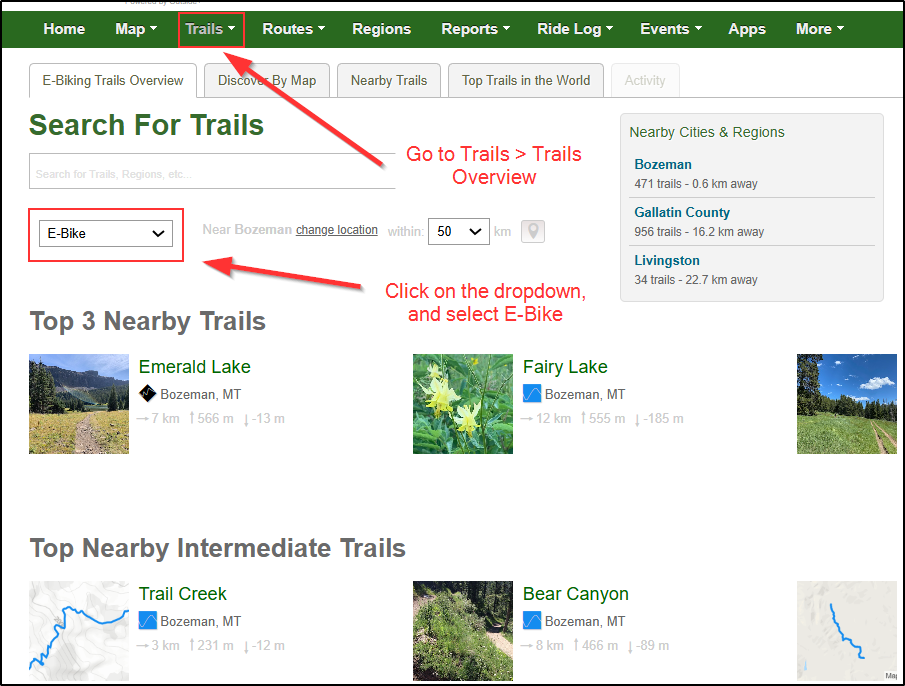This screenshot has height=686, width=905.
Task: Click the change location link
Action: [337, 230]
